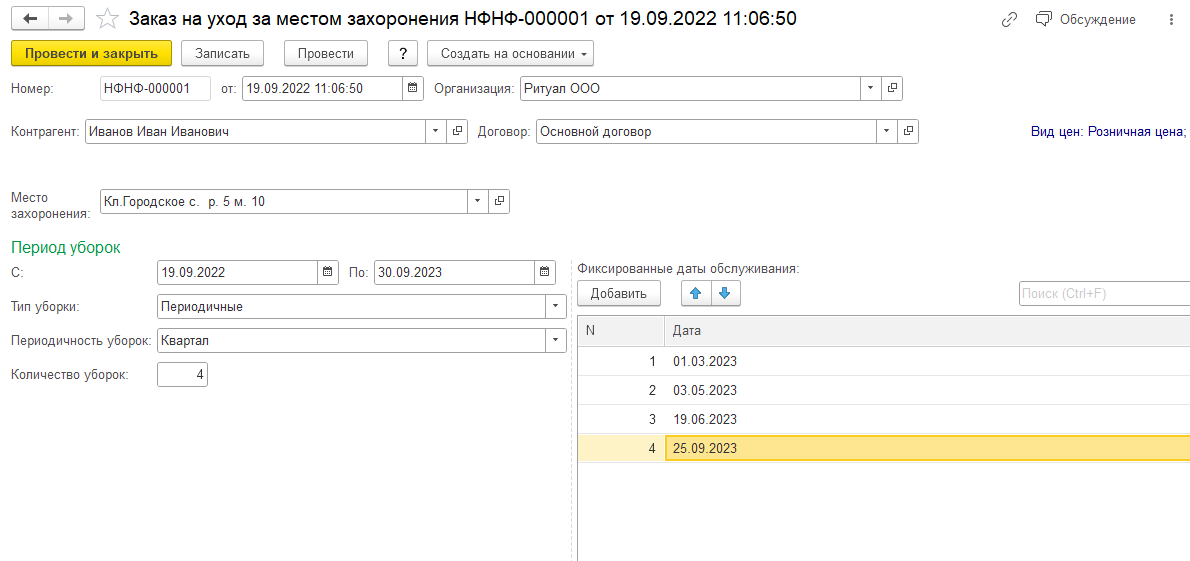Select the row dated 03.05.2023
The image size is (1190, 561).
pos(706,390)
